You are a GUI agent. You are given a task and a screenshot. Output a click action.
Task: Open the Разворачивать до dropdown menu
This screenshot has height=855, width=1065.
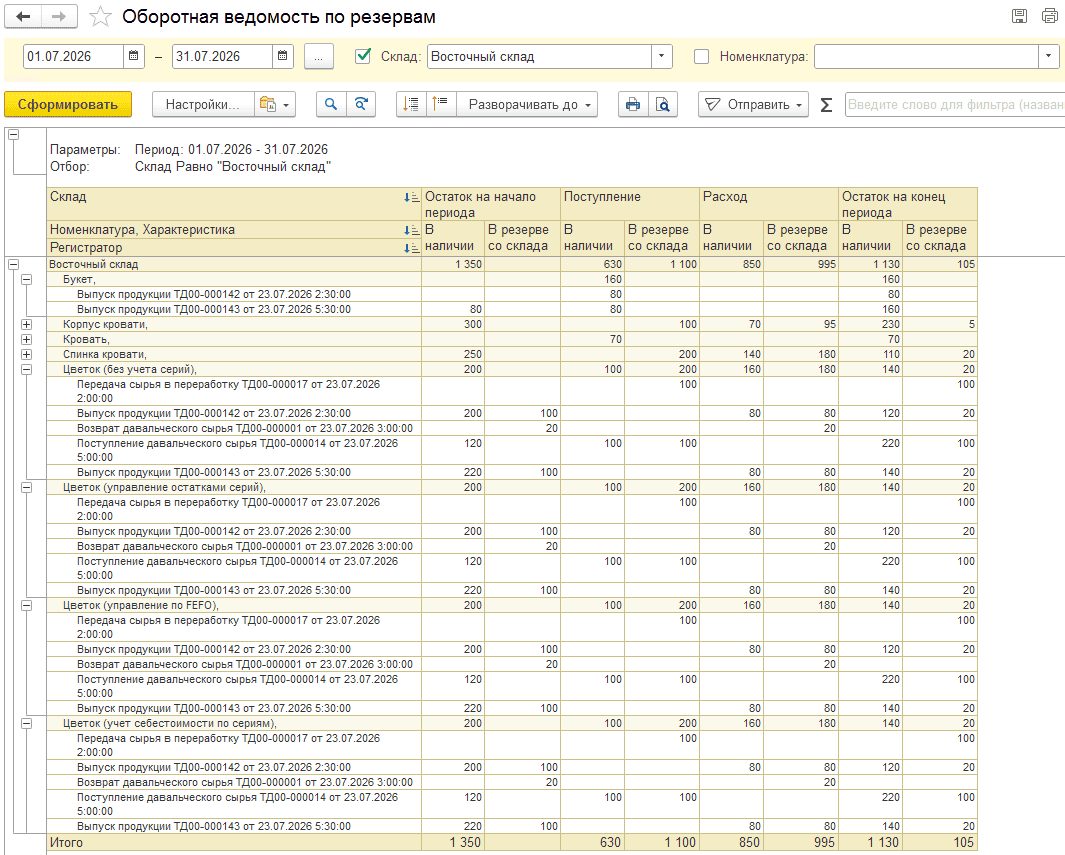528,105
